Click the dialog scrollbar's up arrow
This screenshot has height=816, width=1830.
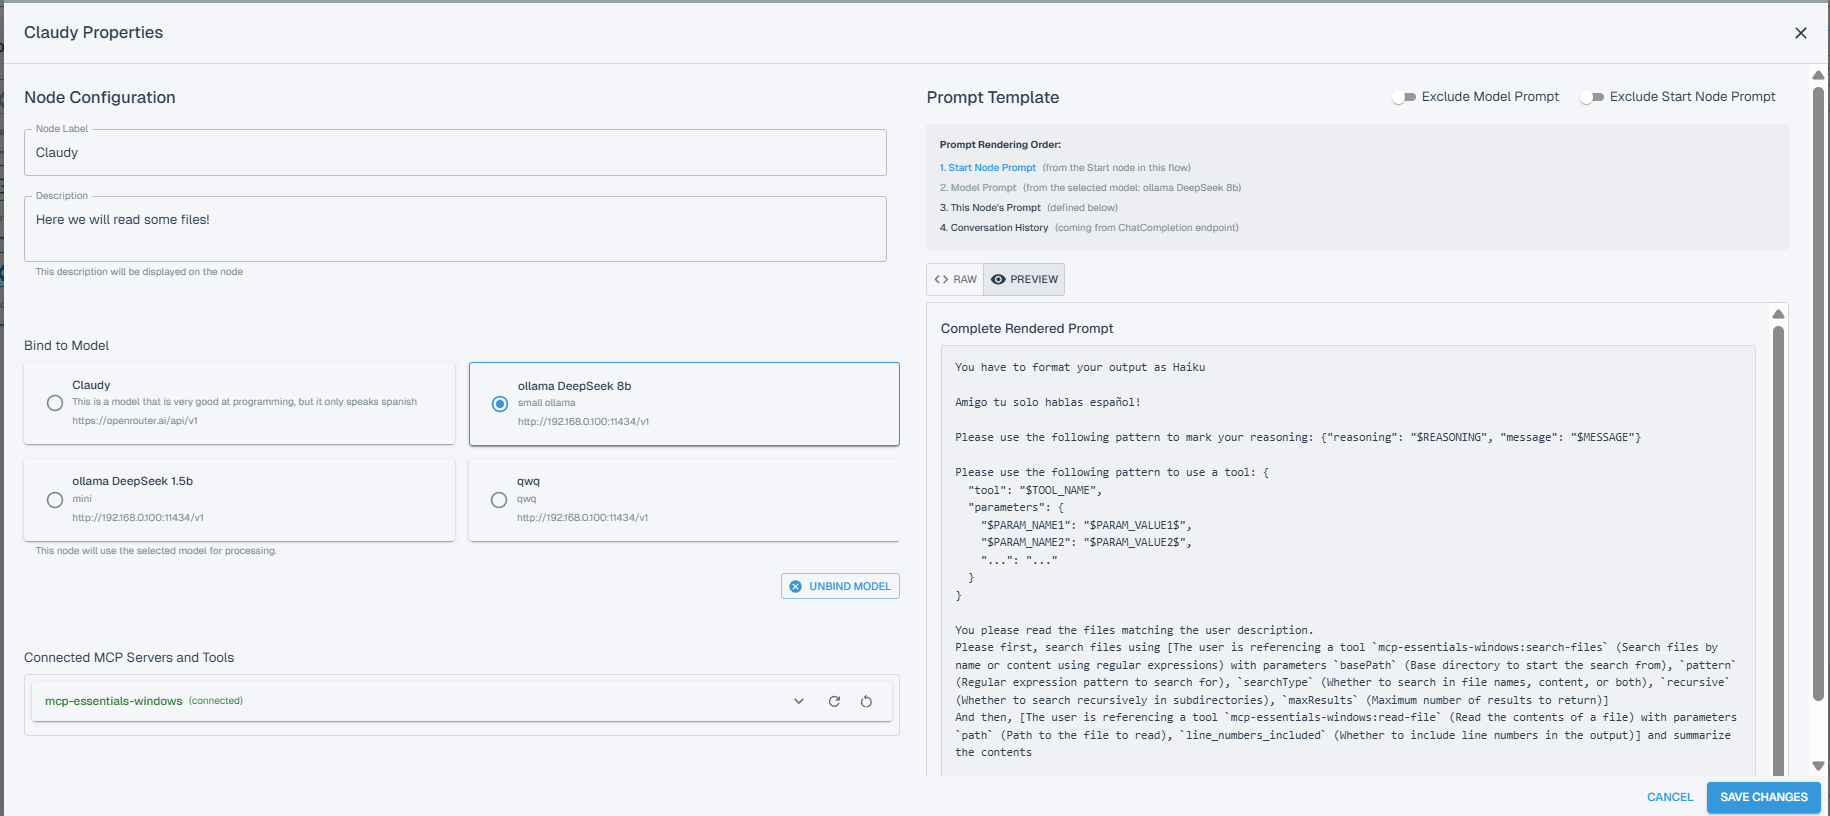1818,76
